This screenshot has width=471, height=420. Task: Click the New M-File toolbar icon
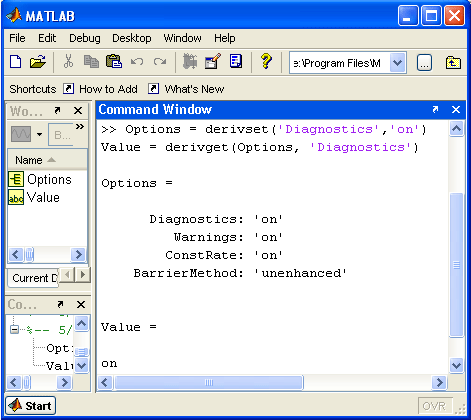(x=16, y=62)
